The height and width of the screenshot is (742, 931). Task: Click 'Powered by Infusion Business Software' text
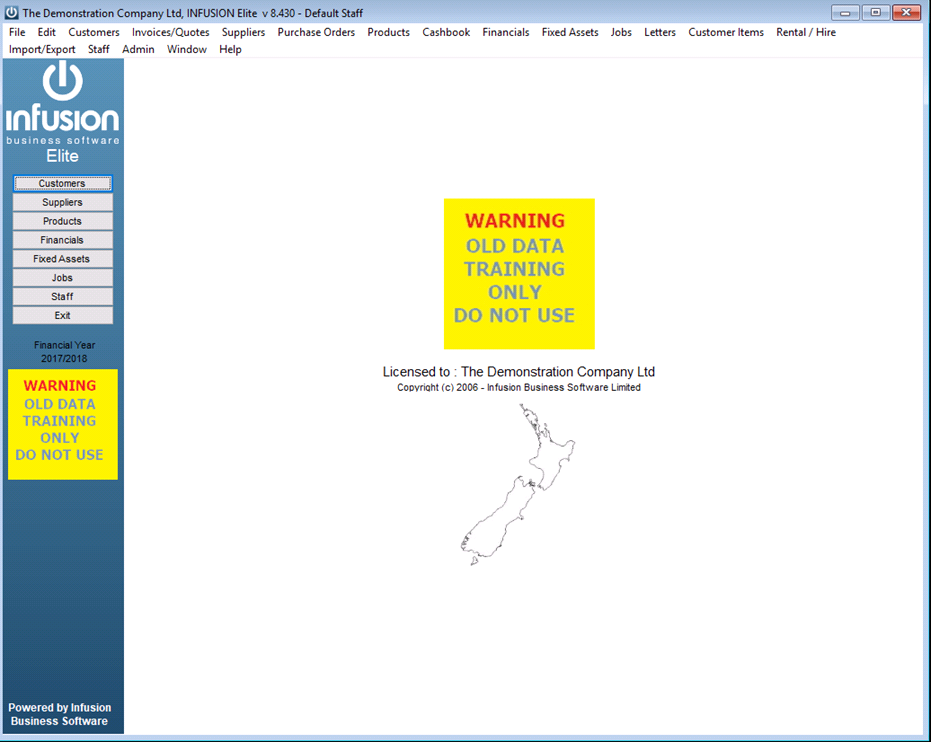tap(59, 714)
